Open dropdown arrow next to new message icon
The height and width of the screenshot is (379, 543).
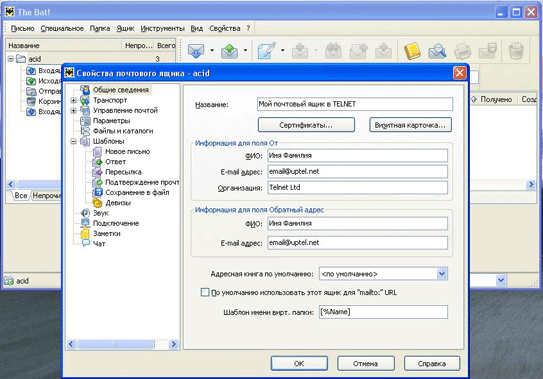pyautogui.click(x=283, y=51)
